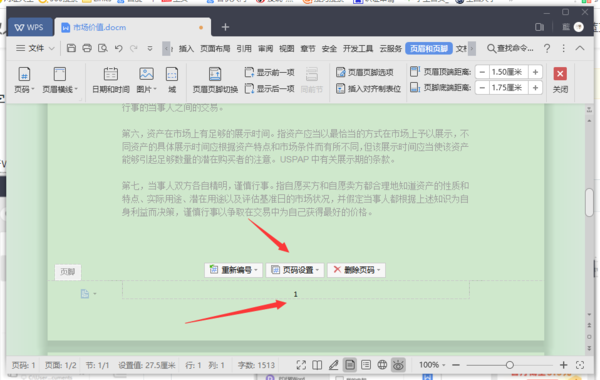Click the zoom slider handle
Image resolution: width=600 pixels, height=380 pixels.
tap(509, 365)
